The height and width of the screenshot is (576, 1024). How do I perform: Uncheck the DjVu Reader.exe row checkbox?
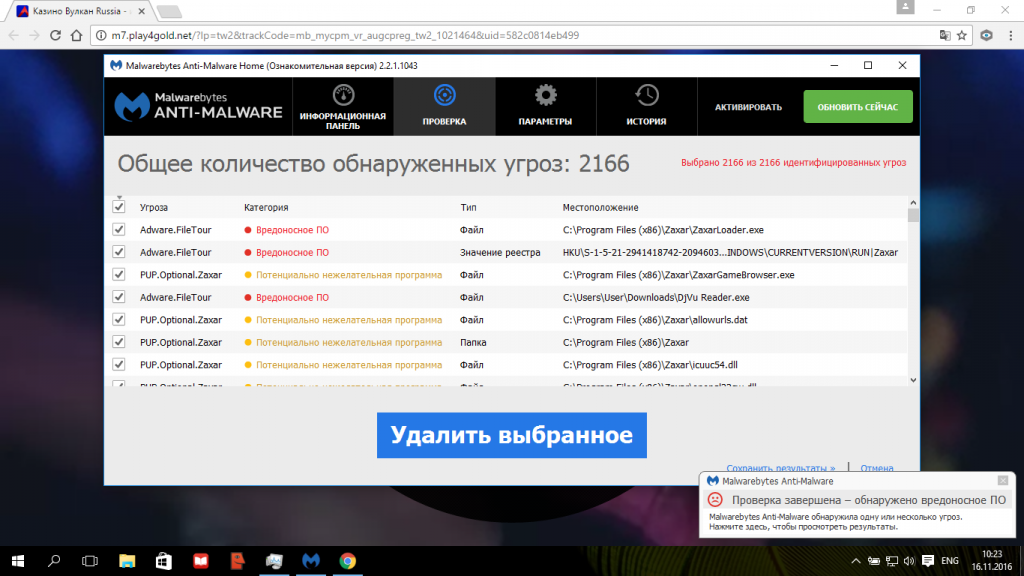118,297
